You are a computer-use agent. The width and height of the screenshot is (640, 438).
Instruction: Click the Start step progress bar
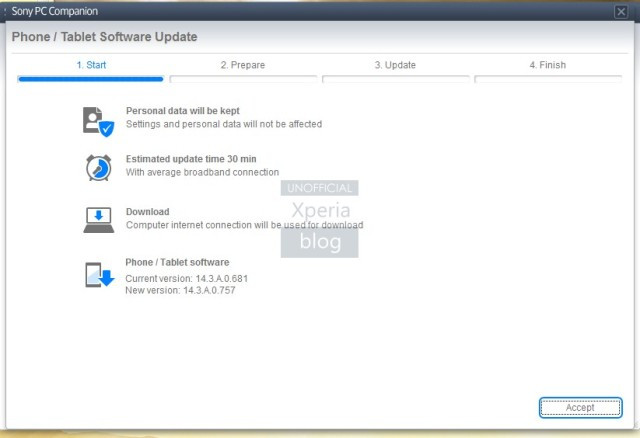point(91,79)
